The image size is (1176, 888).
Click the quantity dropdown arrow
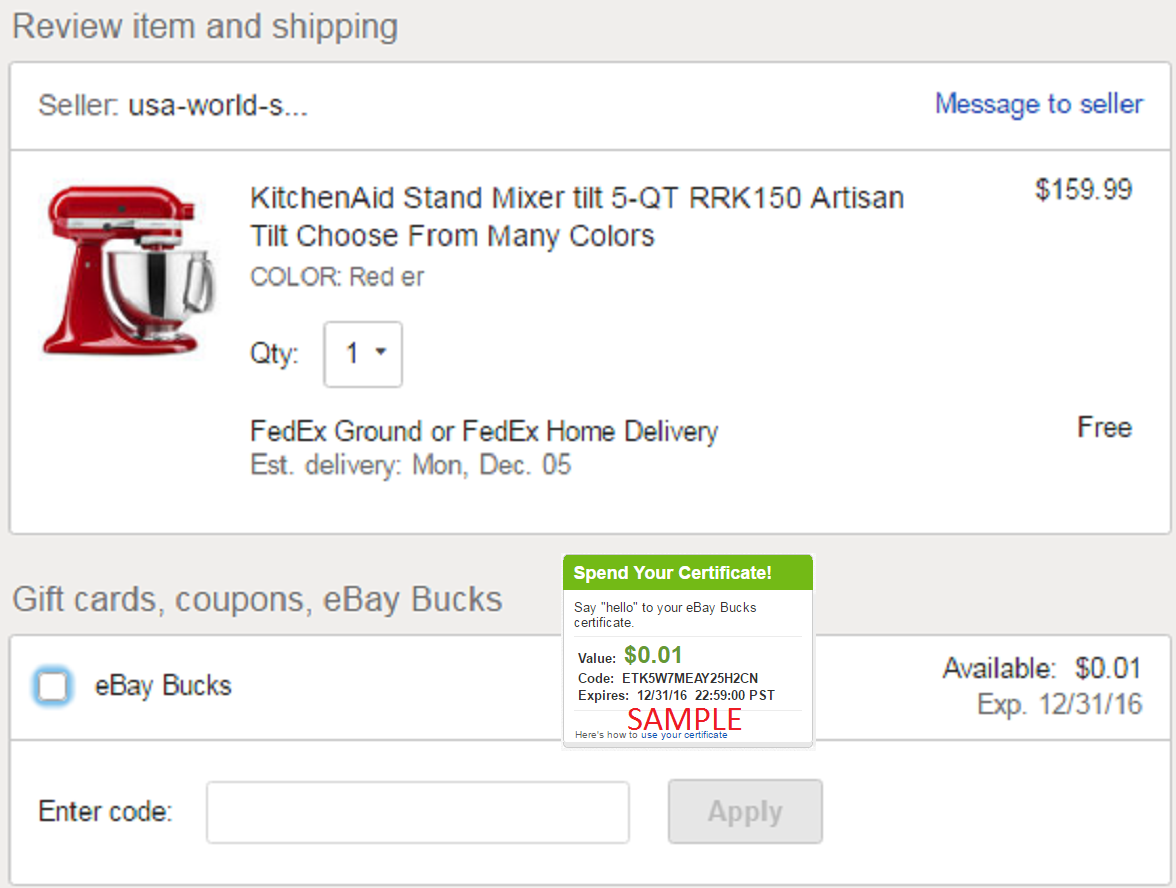(x=381, y=352)
